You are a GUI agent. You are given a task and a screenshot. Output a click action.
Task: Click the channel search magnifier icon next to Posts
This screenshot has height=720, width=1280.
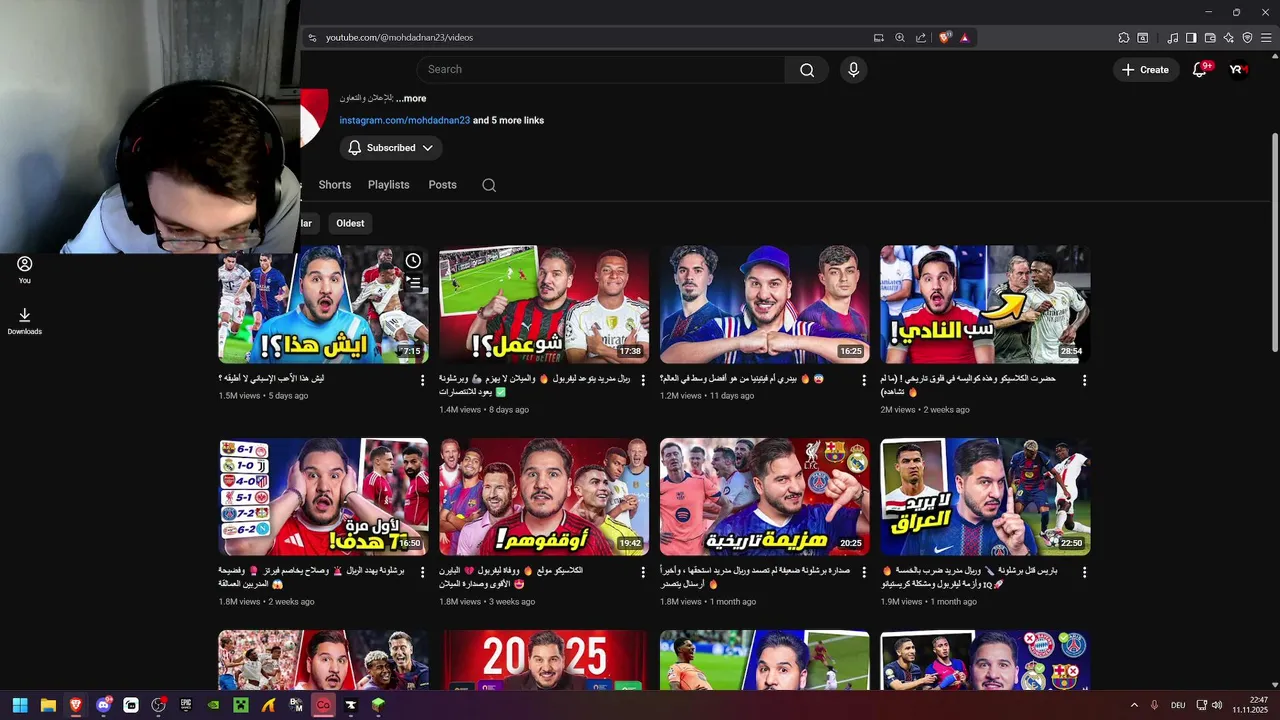(488, 185)
